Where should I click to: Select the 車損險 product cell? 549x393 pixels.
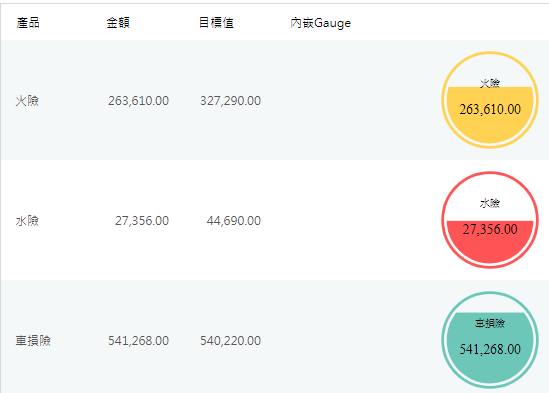33,340
